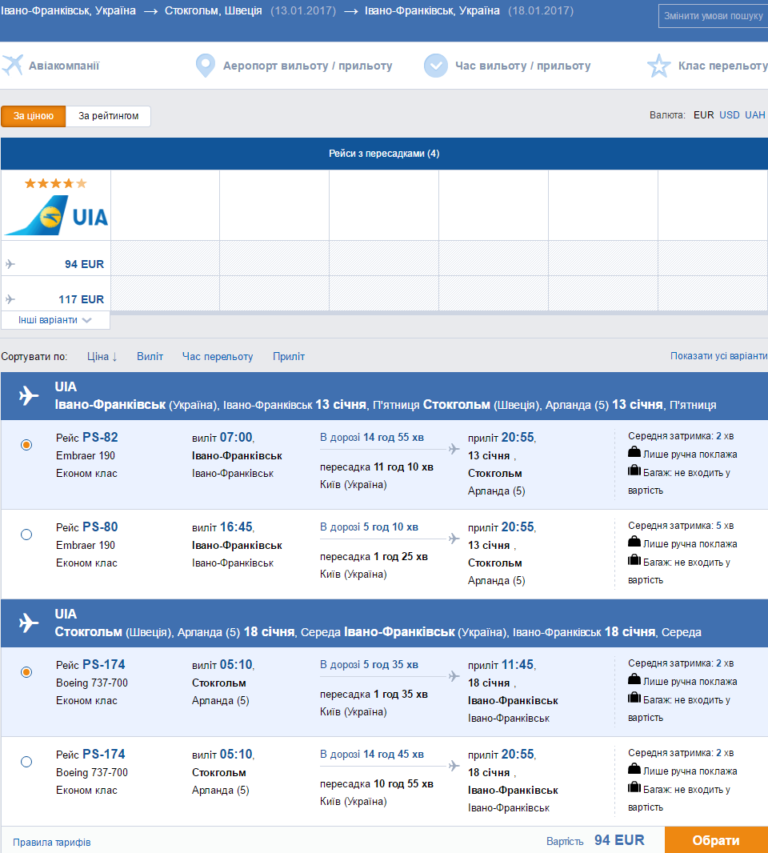Viewport: 768px width, 853px height.
Task: Select flight PS-82 radio button
Action: pos(26,445)
